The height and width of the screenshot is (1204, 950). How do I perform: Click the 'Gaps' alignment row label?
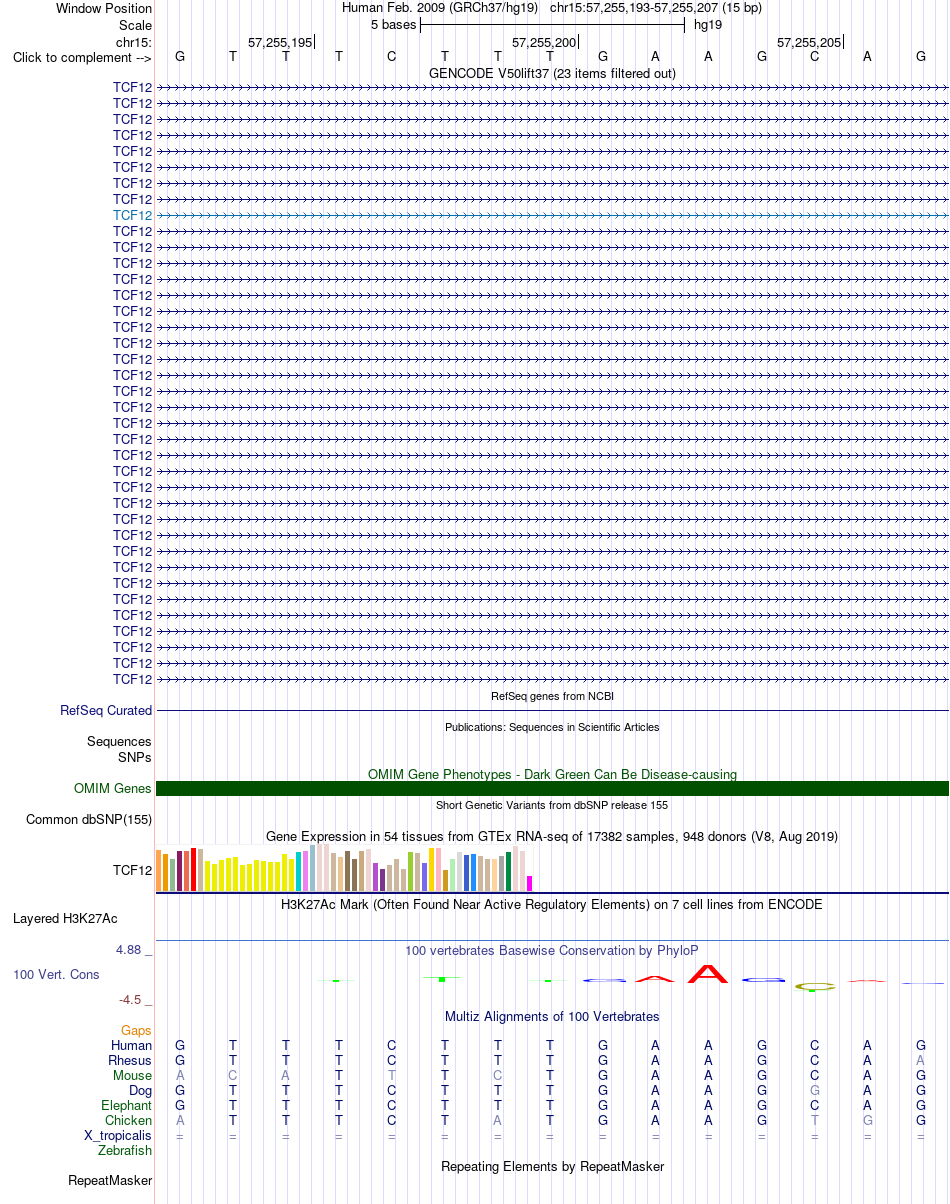[136, 1030]
